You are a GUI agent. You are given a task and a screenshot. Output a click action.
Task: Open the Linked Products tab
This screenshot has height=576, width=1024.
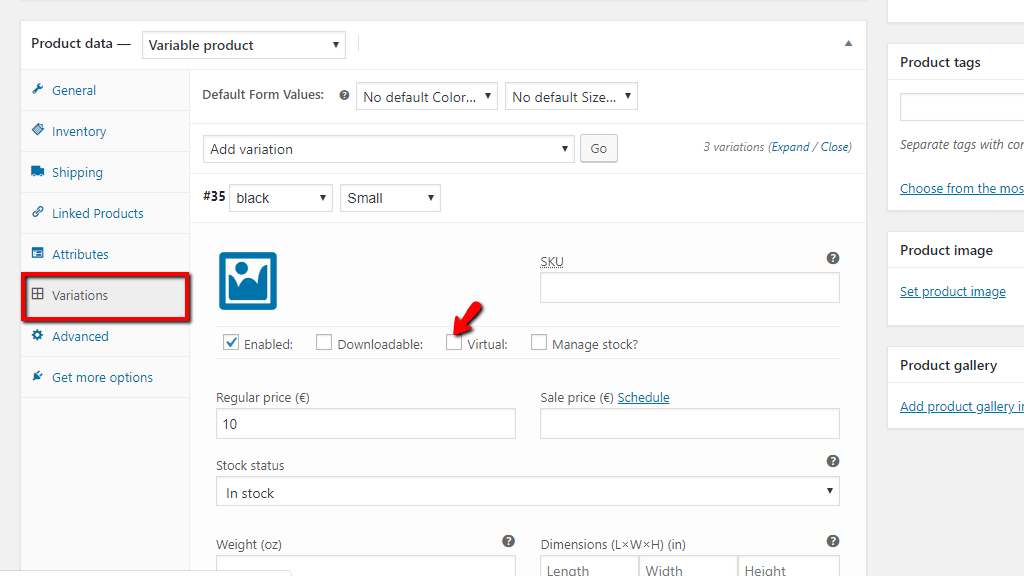(105, 214)
